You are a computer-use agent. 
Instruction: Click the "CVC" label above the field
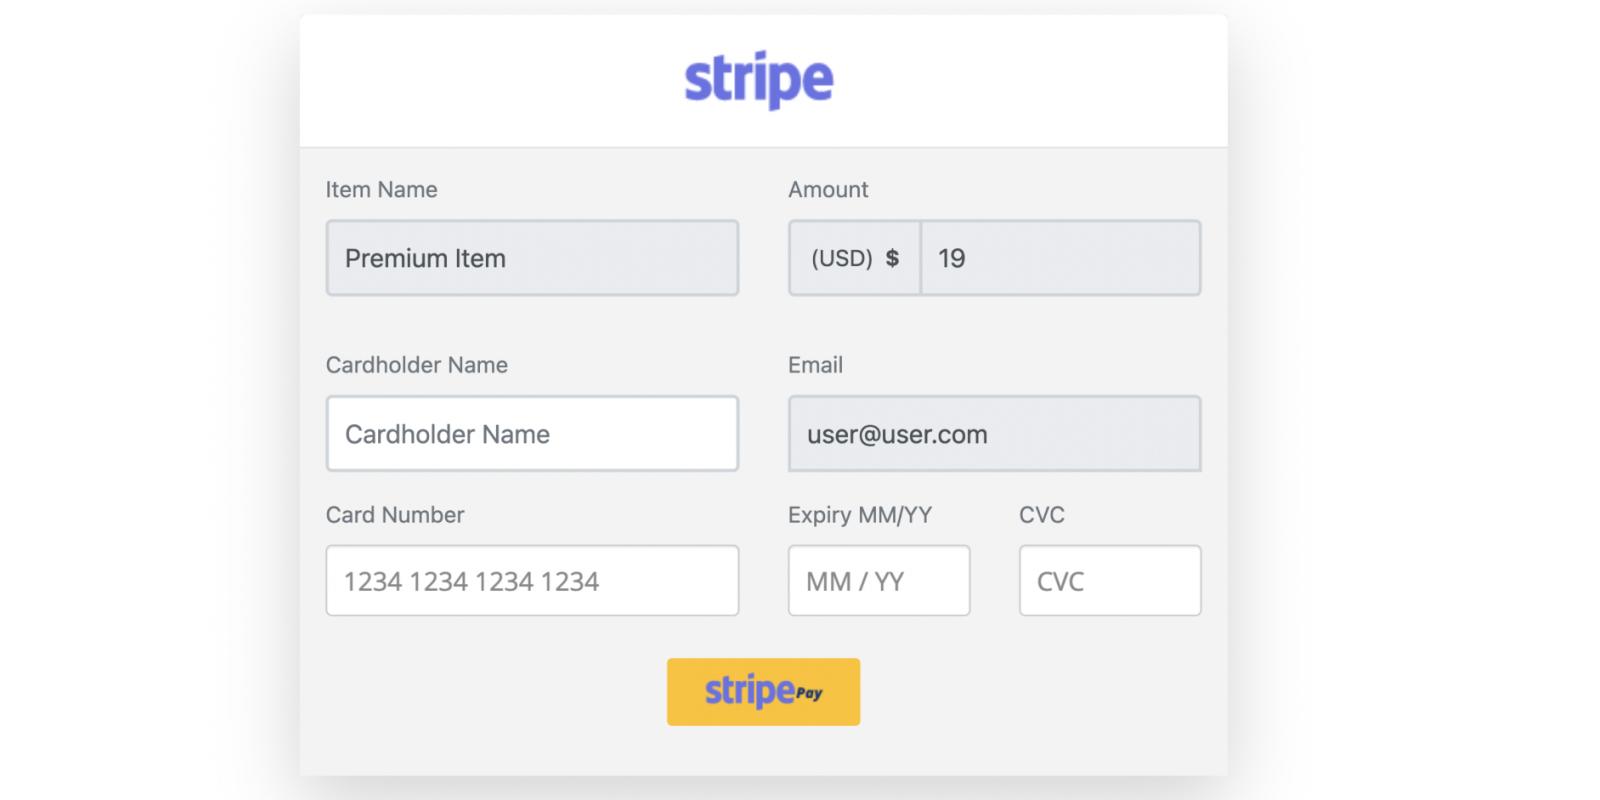pyautogui.click(x=1041, y=515)
